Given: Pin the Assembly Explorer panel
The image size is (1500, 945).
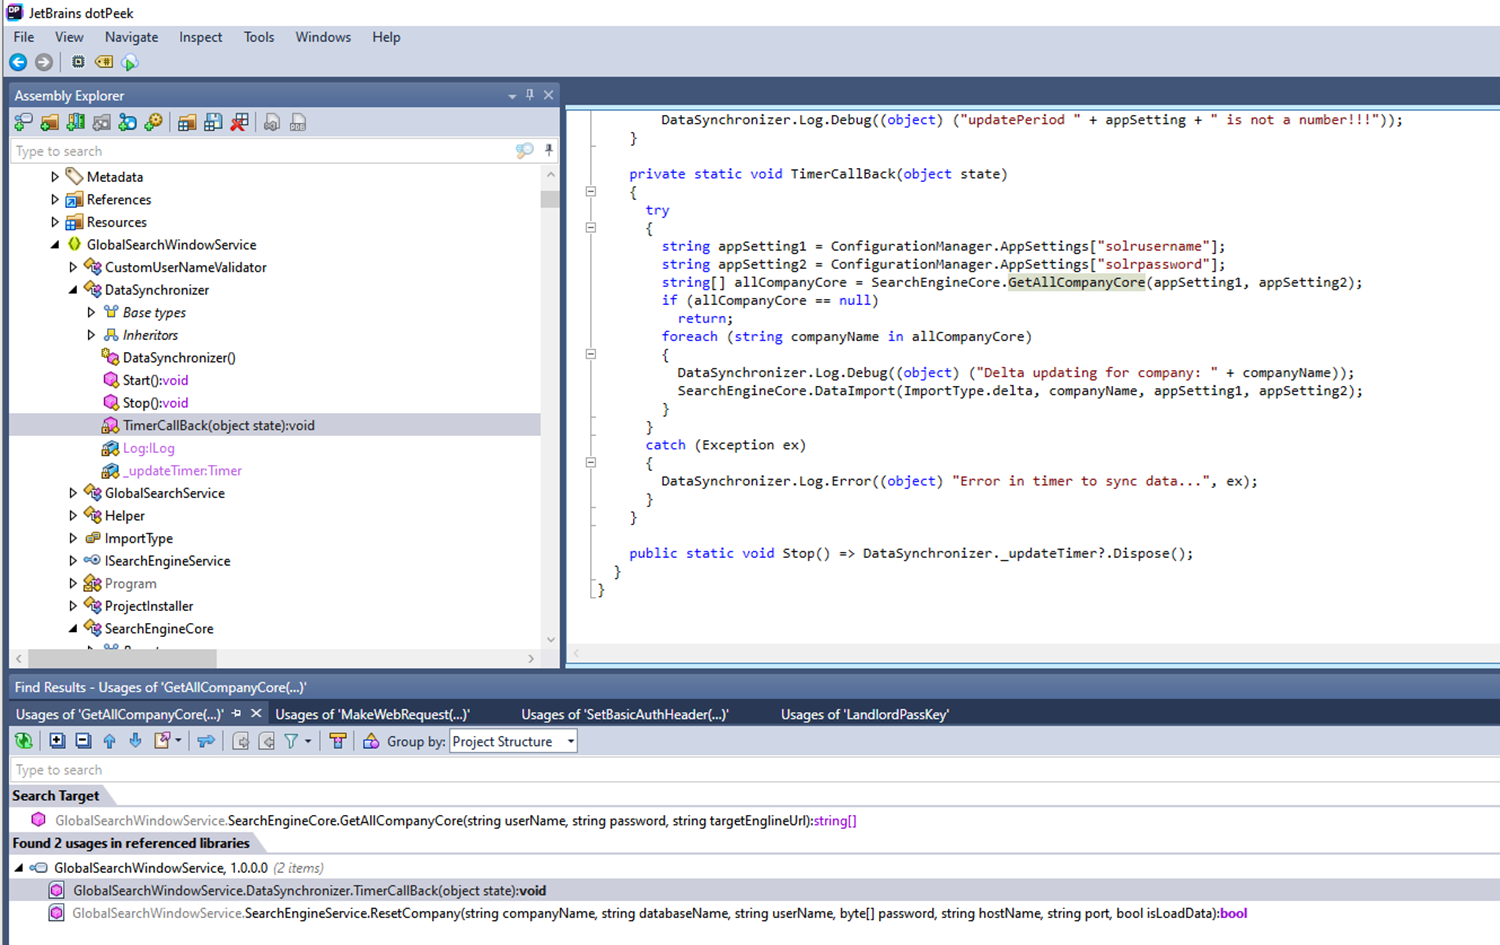Looking at the screenshot, I should 530,95.
